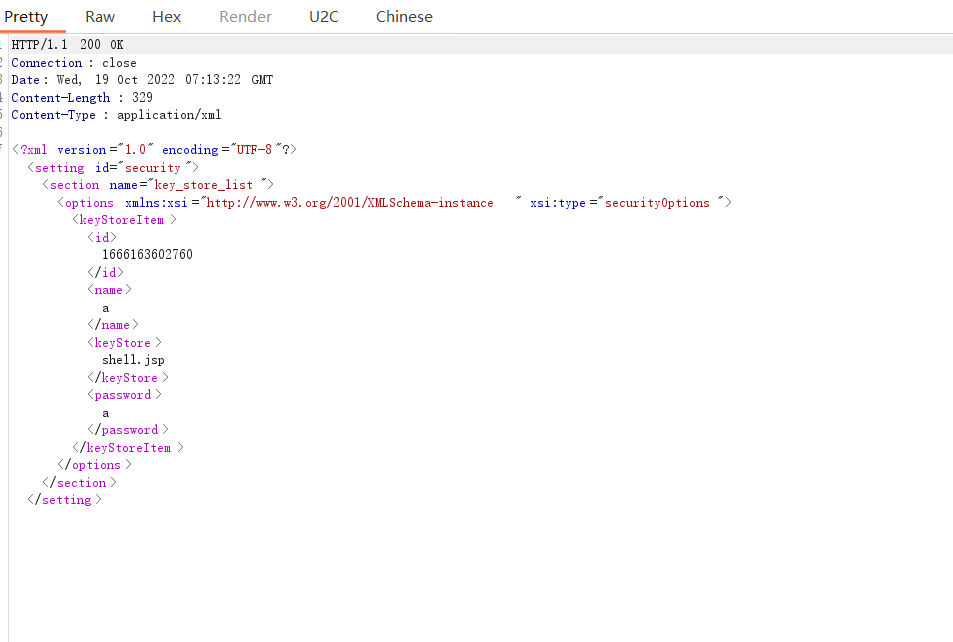
Task: Click the closing /section tag
Action: click(x=80, y=483)
